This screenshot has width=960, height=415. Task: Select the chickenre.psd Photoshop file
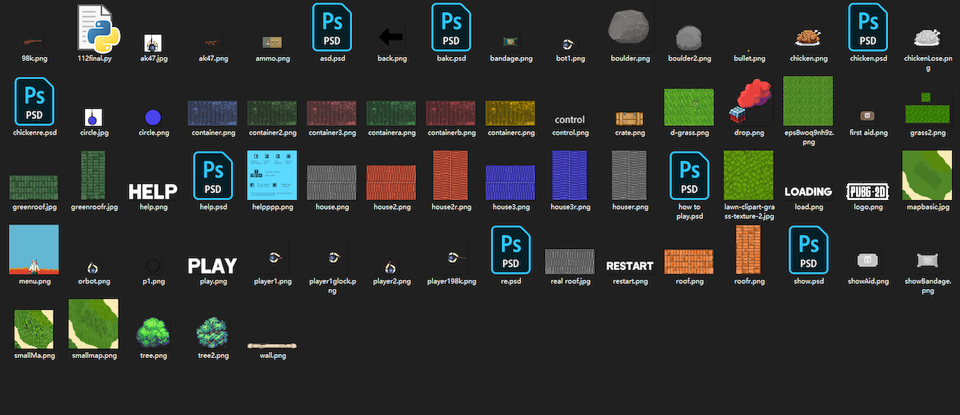point(34,101)
